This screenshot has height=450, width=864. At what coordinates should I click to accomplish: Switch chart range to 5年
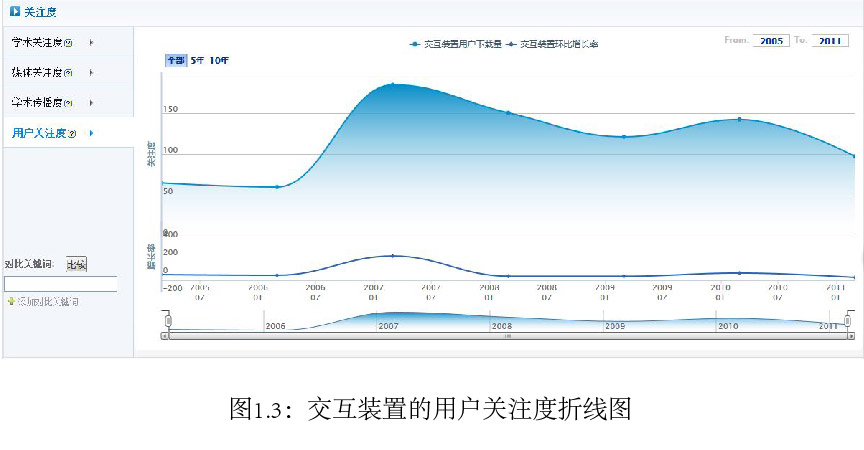(x=198, y=61)
